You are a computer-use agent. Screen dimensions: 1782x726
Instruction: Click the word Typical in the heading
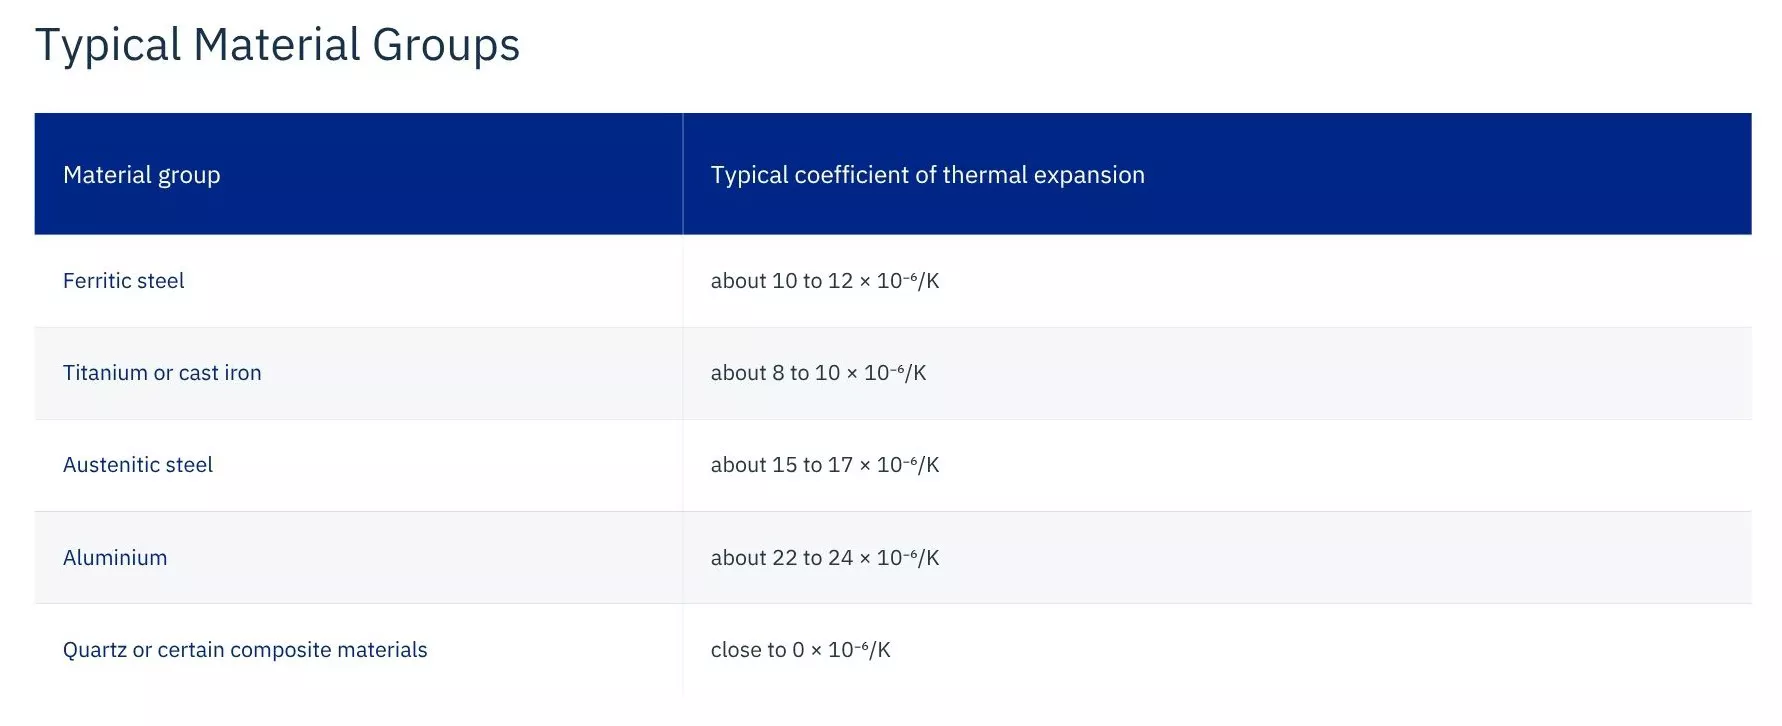[x=108, y=46]
